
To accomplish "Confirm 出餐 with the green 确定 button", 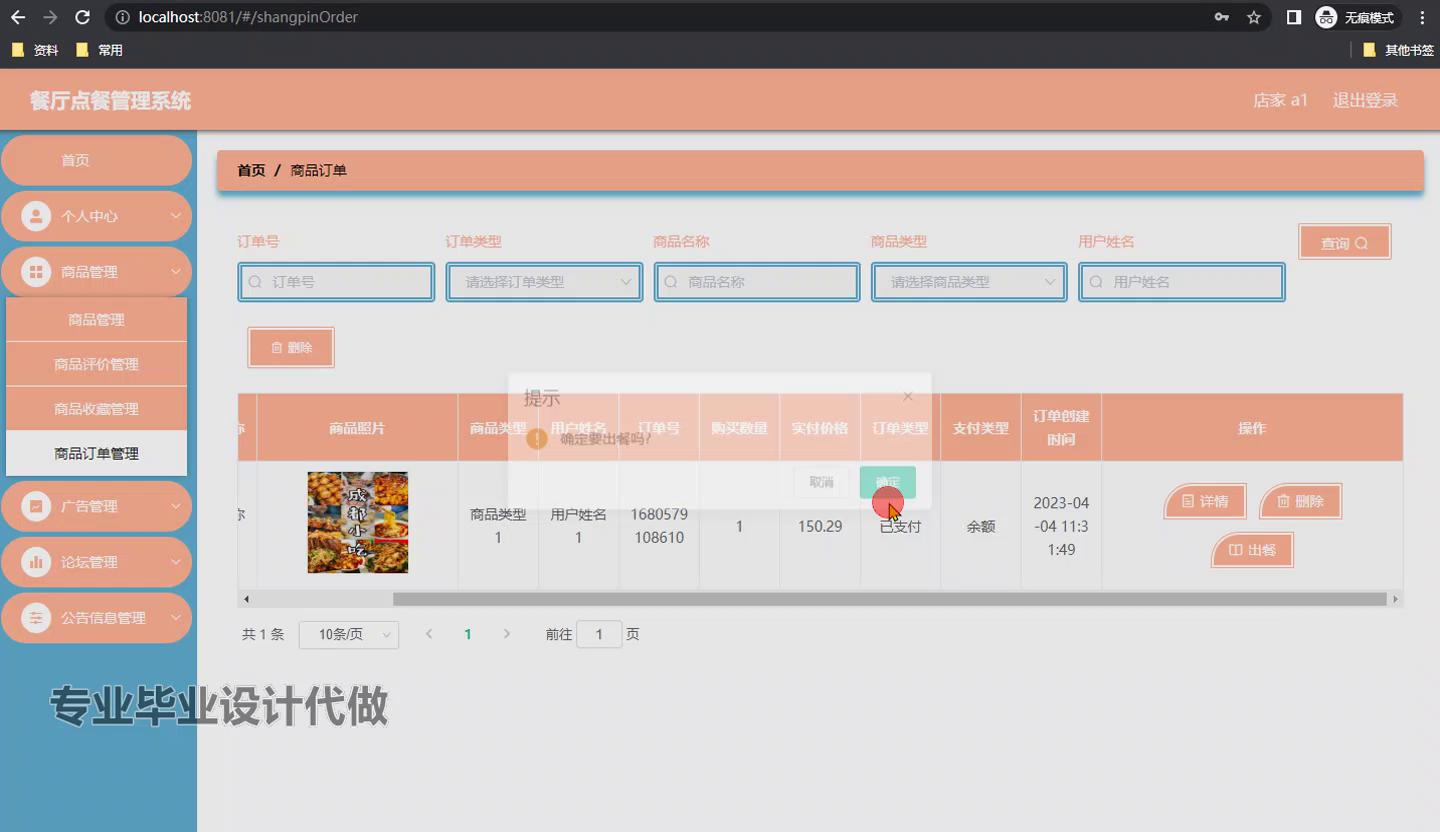I will [888, 482].
